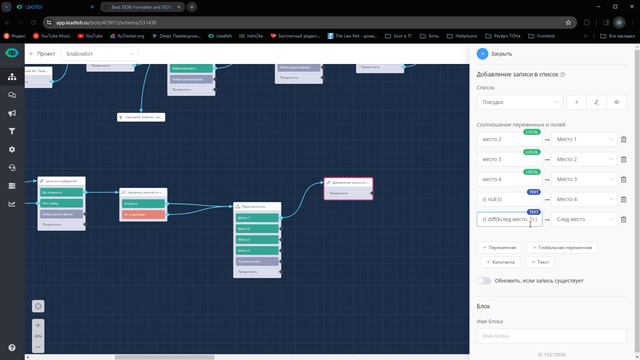The image size is (640, 360).
Task: Click the Имя блока input field
Action: coord(551,336)
